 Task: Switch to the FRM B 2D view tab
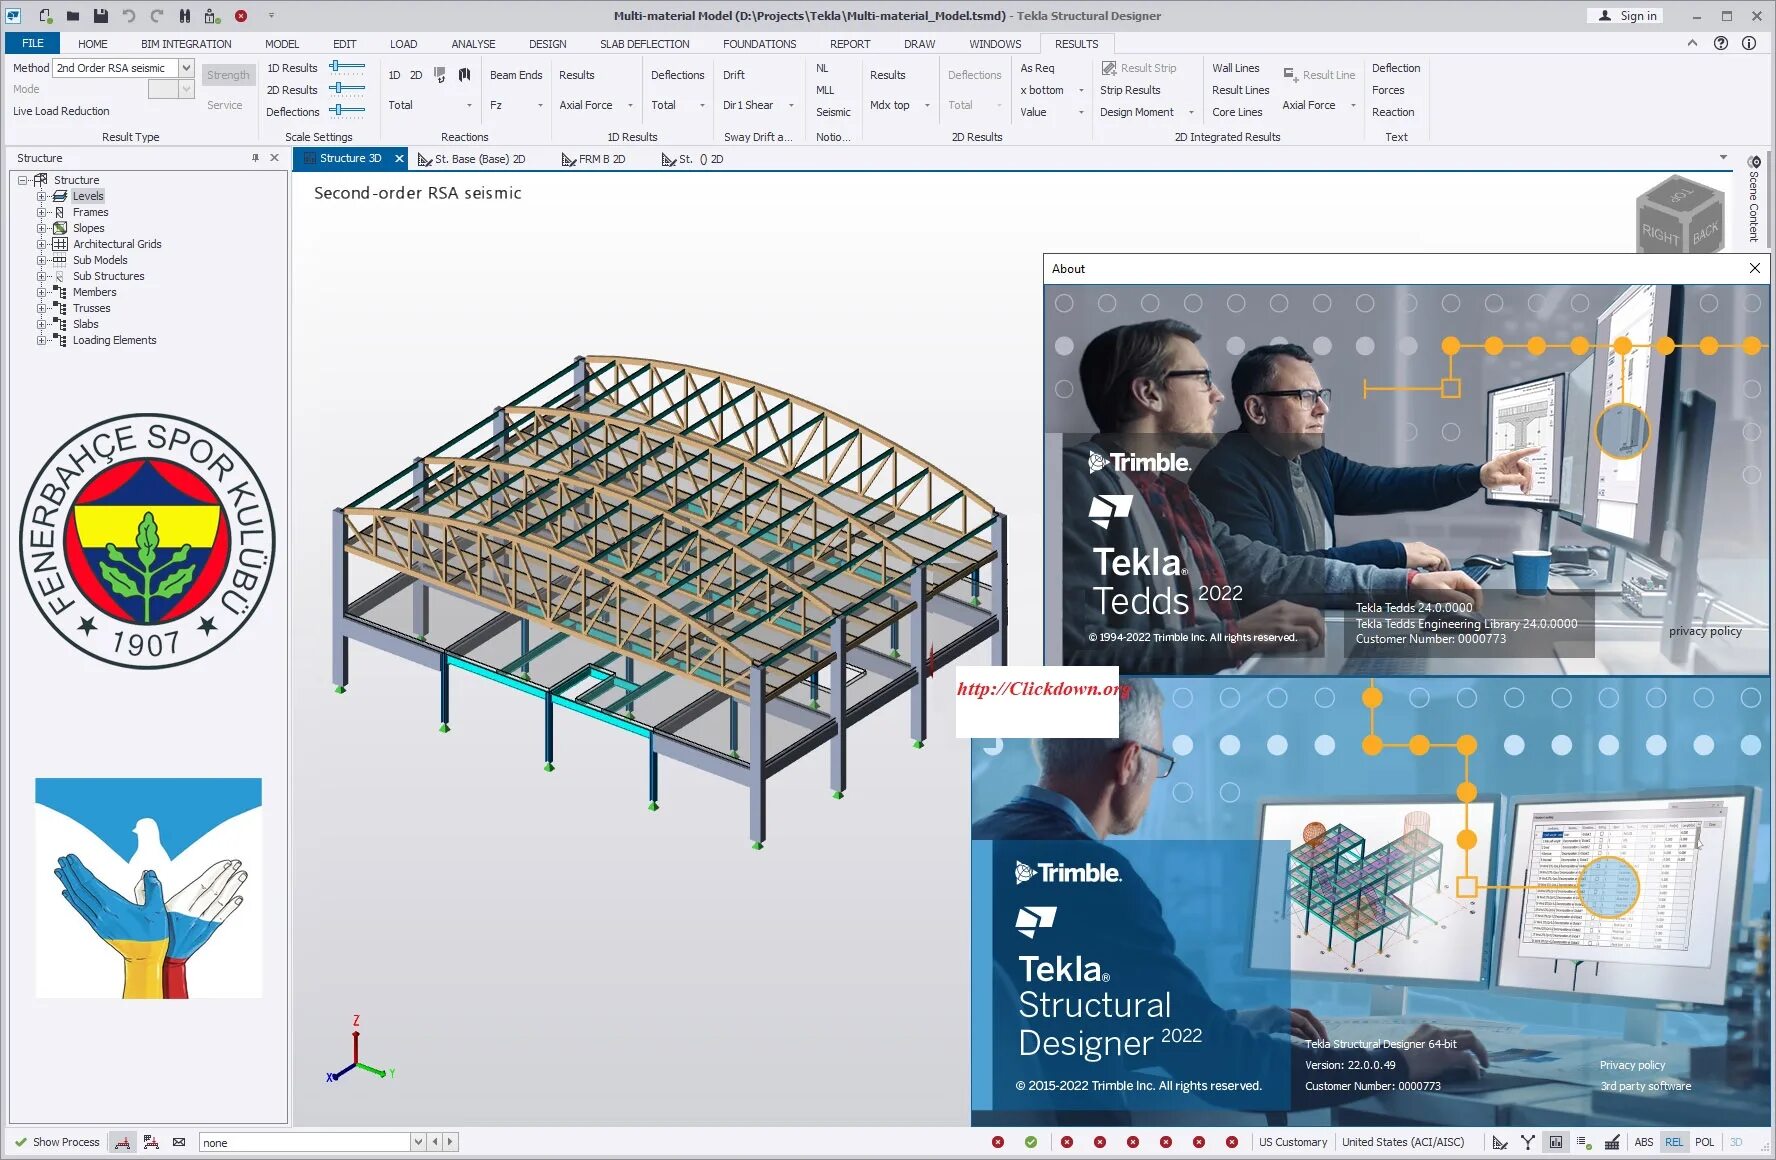594,159
